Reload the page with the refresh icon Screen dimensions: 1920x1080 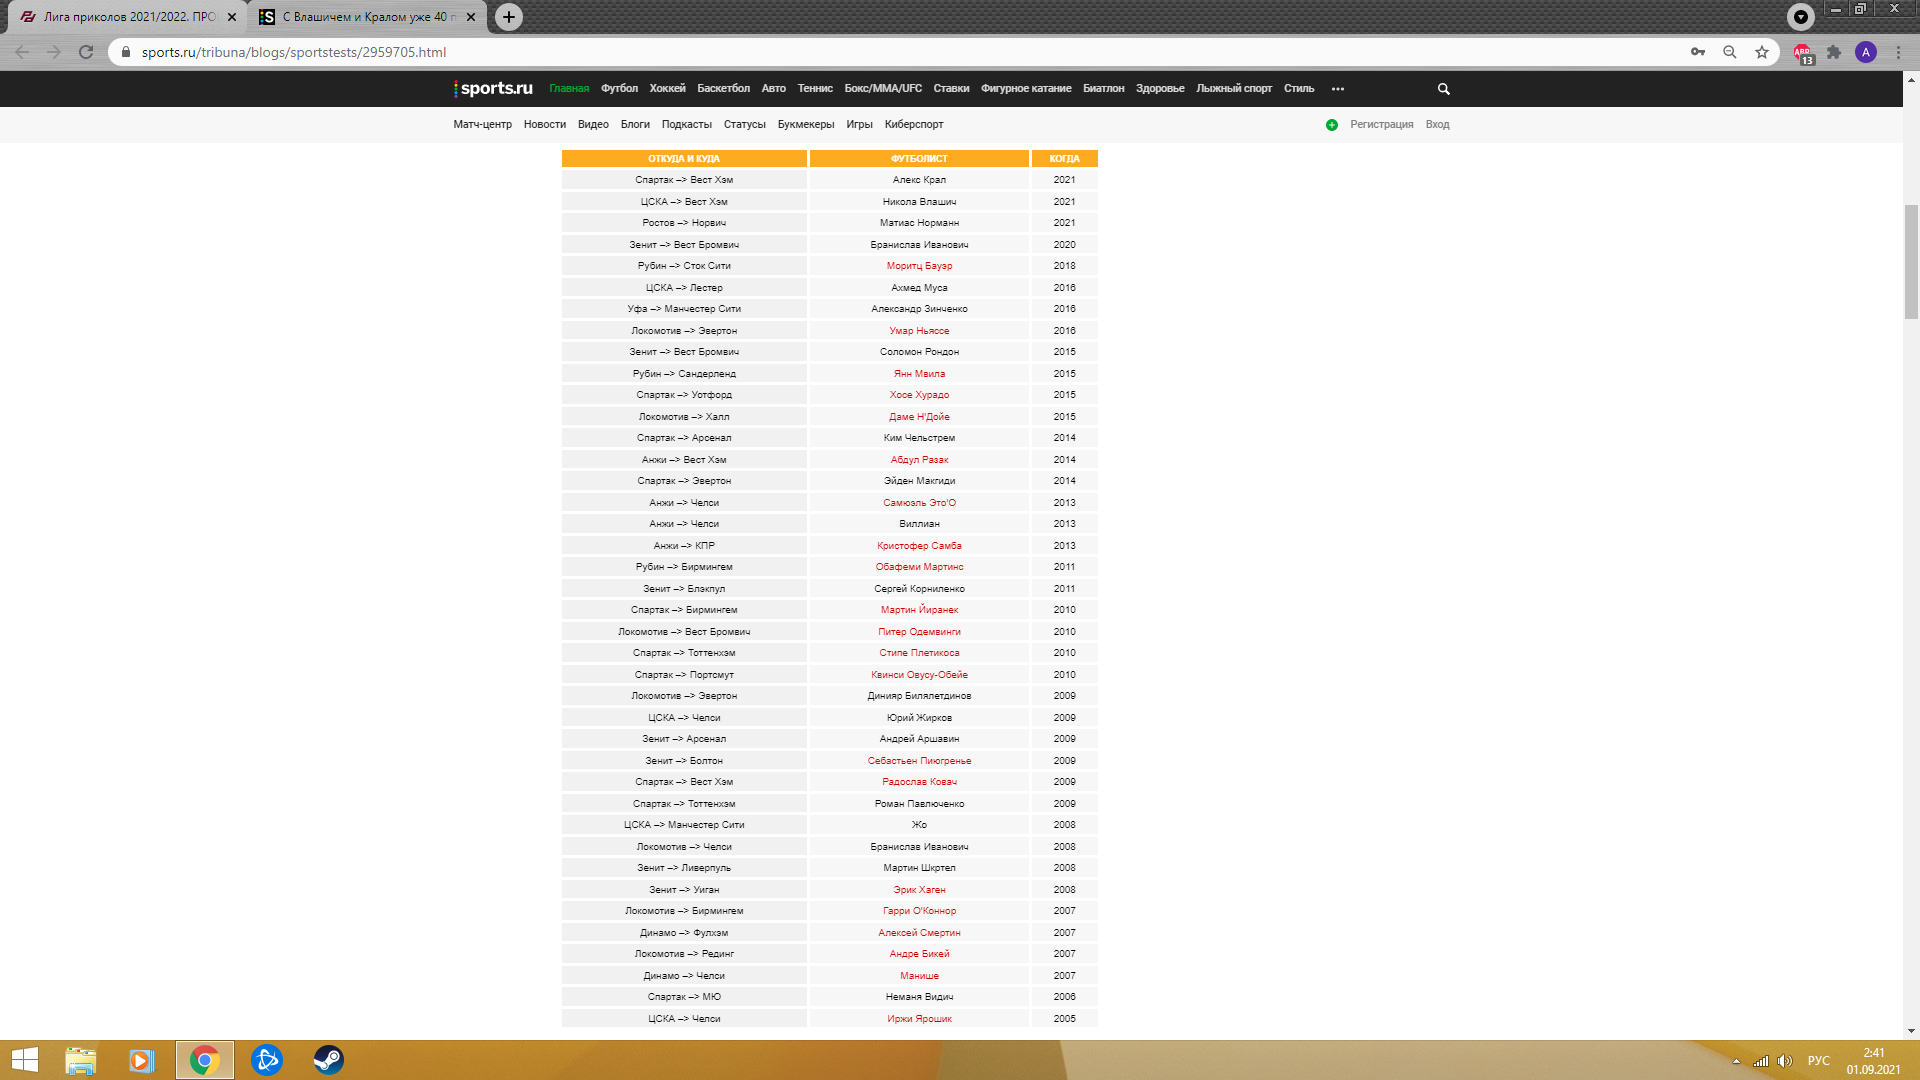coord(86,52)
